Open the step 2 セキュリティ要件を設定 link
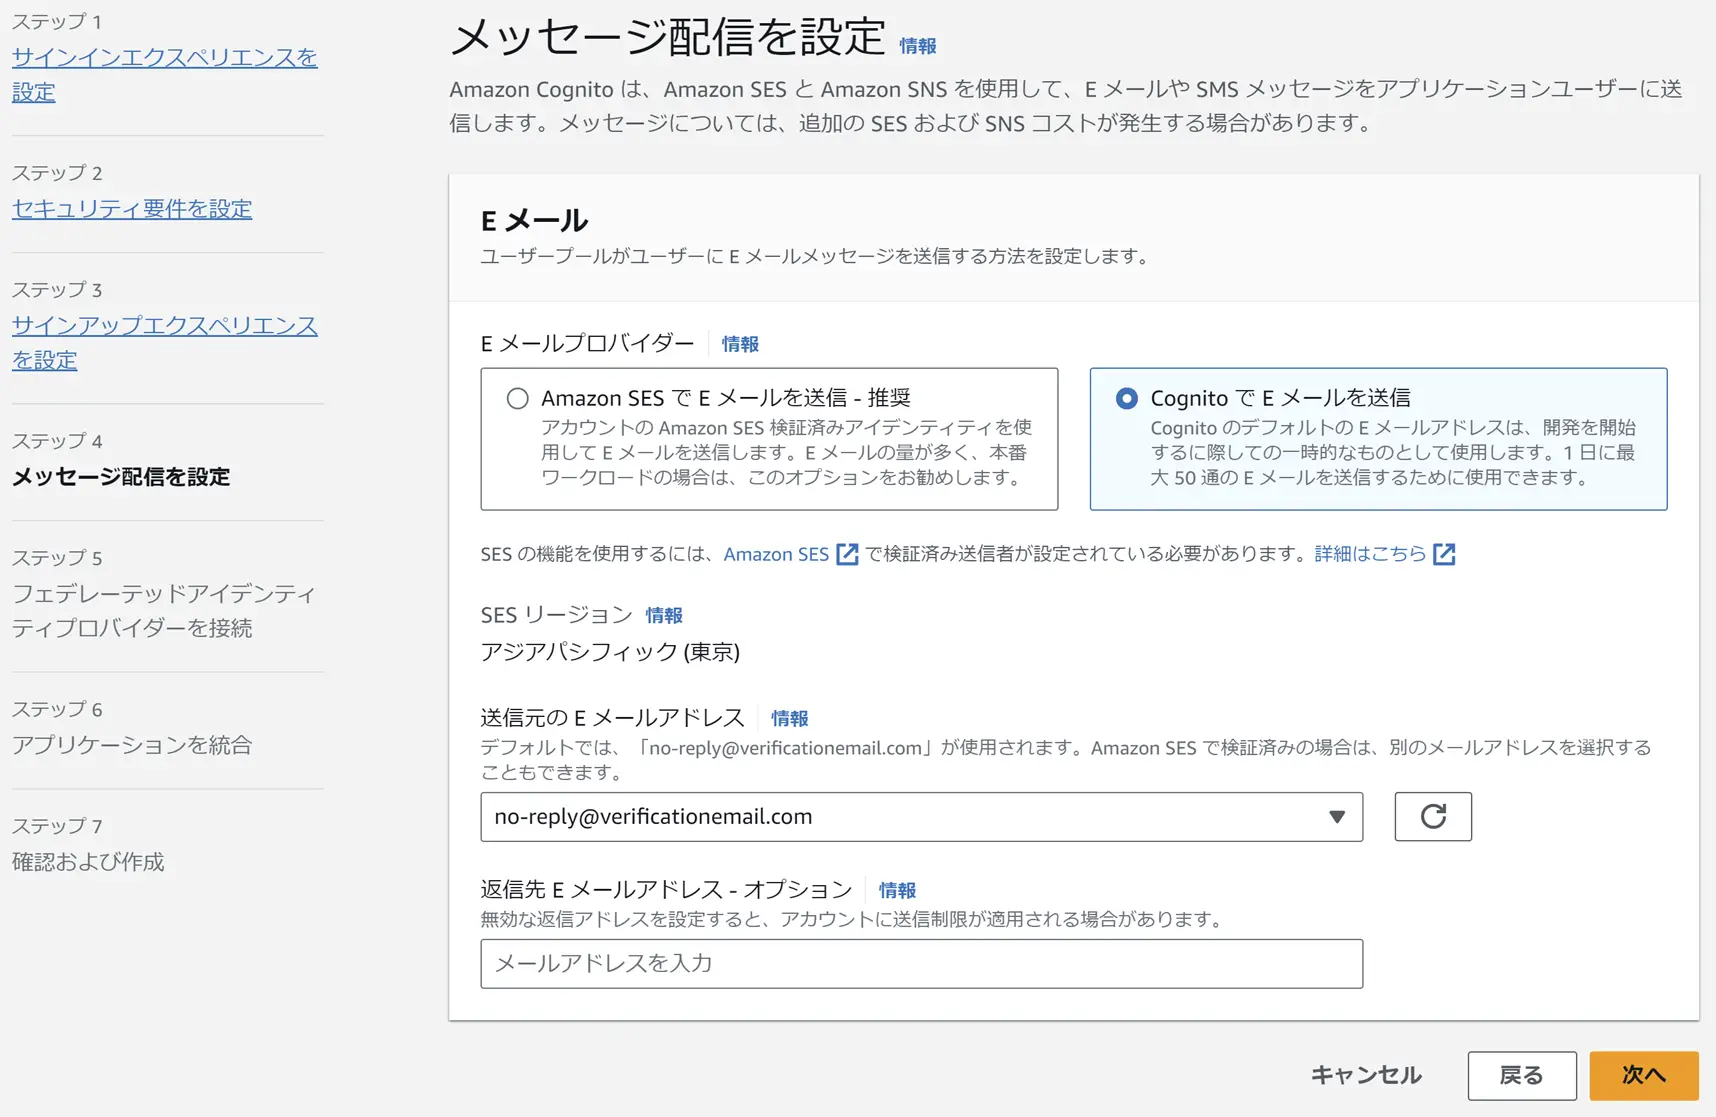 (132, 208)
